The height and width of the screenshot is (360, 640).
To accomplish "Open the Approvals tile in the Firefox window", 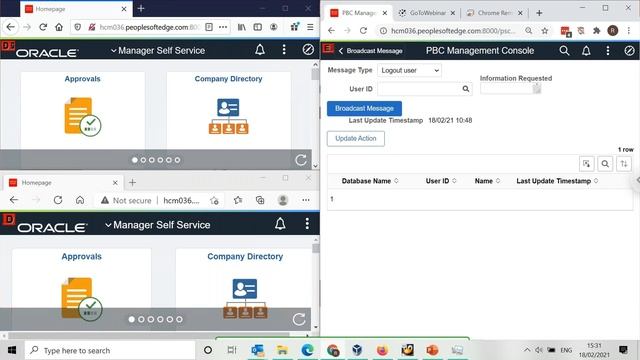I will point(82,110).
